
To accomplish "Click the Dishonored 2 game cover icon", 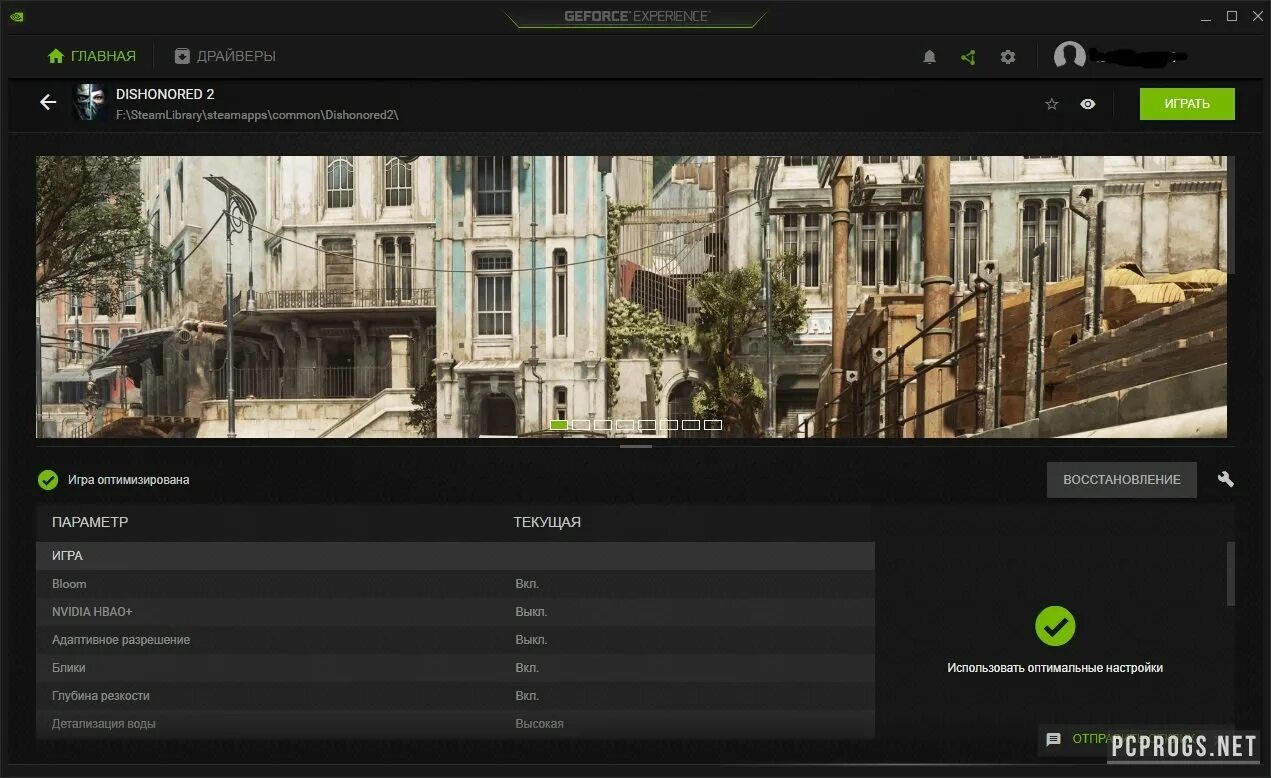I will click(x=89, y=103).
